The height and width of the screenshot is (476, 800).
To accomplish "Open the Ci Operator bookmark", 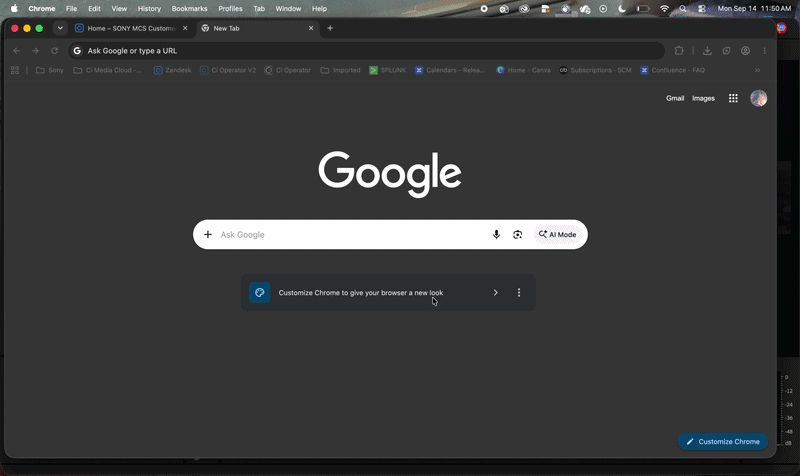I will tap(287, 70).
